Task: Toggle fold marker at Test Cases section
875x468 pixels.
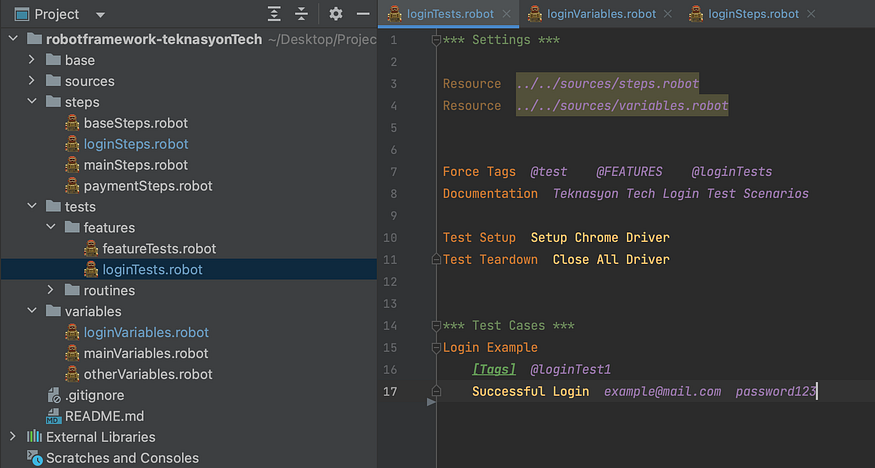Action: [x=435, y=326]
